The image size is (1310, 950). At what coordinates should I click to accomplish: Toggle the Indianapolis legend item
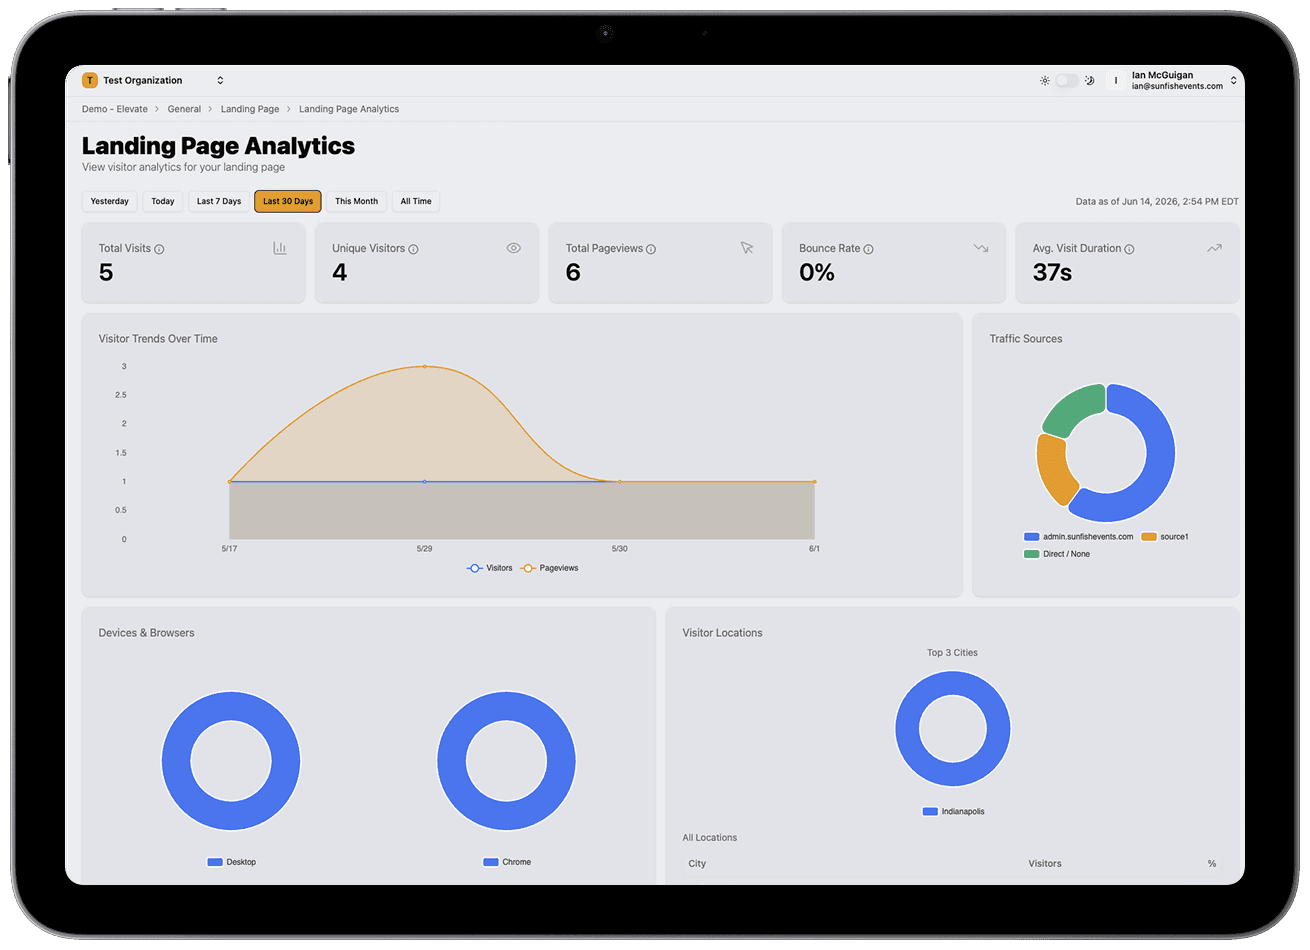coord(953,812)
